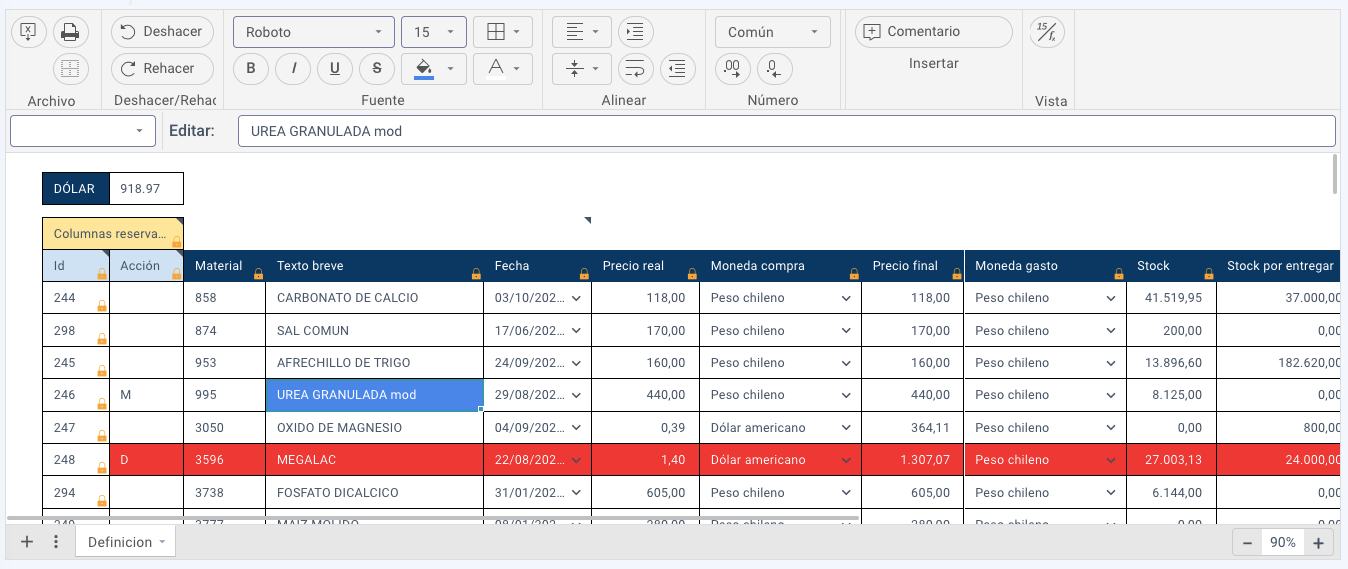Screen dimensions: 1348x569
Task: Open Moneda compra dropdown for SAL COMUN row
Action: point(846,331)
